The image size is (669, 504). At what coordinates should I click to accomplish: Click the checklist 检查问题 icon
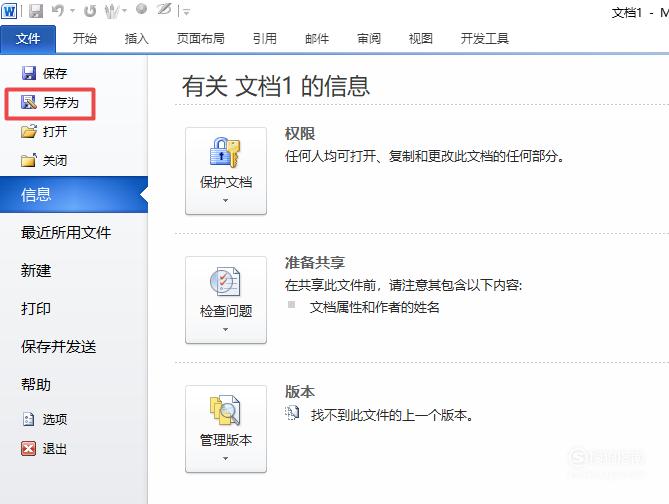[x=225, y=282]
